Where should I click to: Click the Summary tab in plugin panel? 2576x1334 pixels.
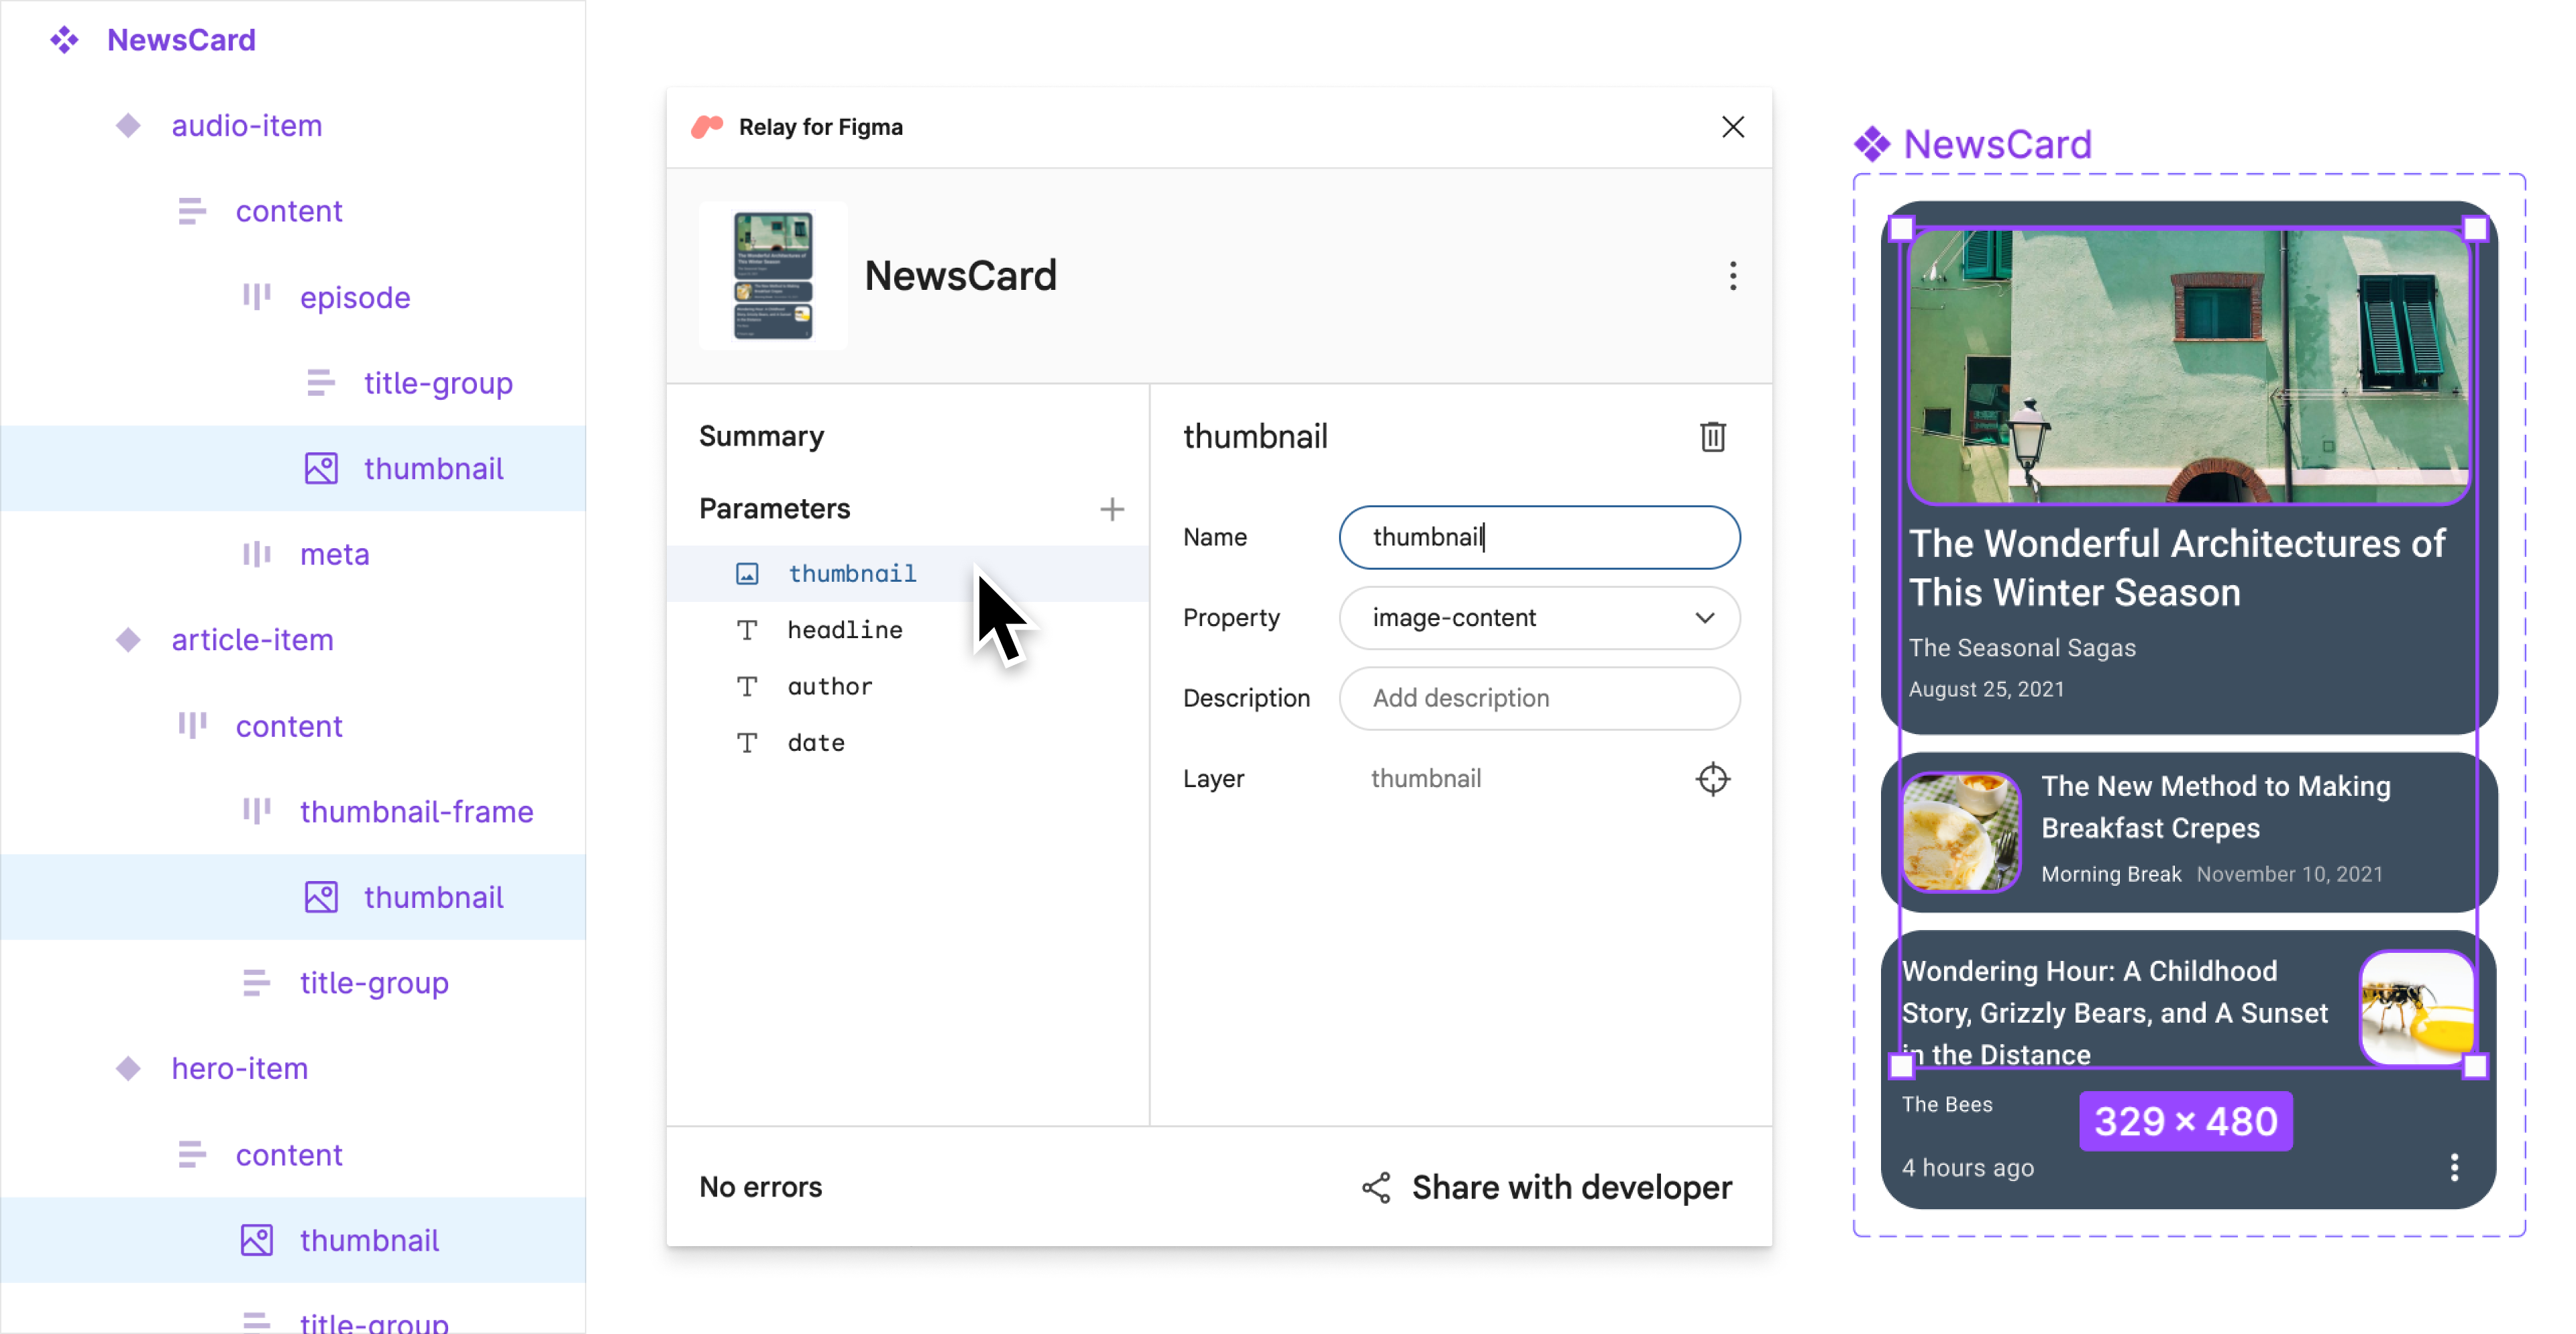click(x=760, y=435)
